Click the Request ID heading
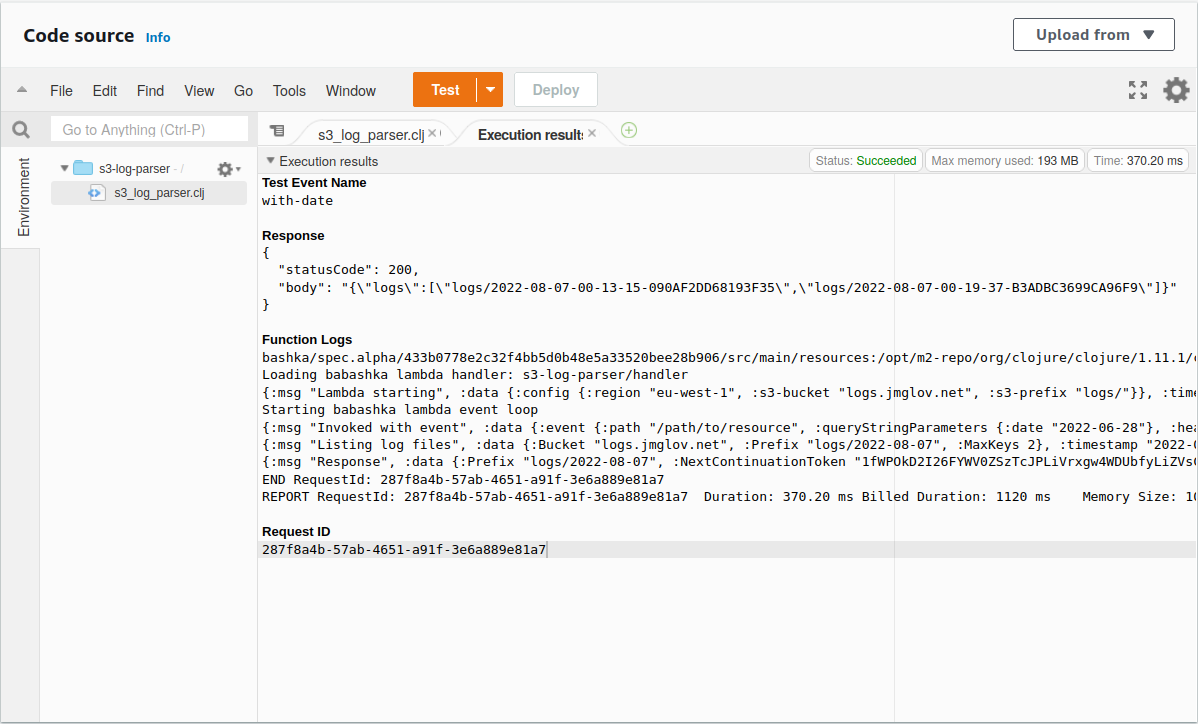The height and width of the screenshot is (724, 1198). 296,532
